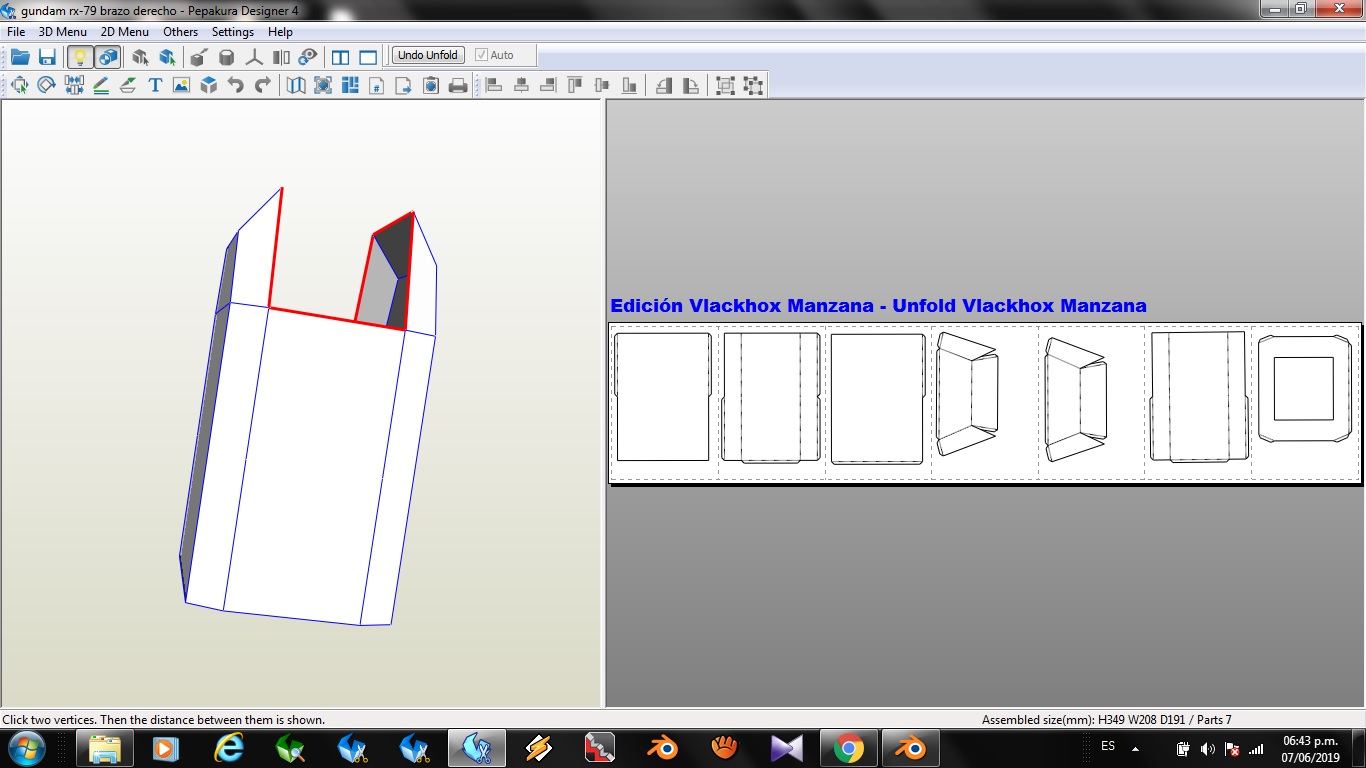Toggle the light bulb lighting button
Viewport: 1366px width, 768px height.
click(80, 57)
